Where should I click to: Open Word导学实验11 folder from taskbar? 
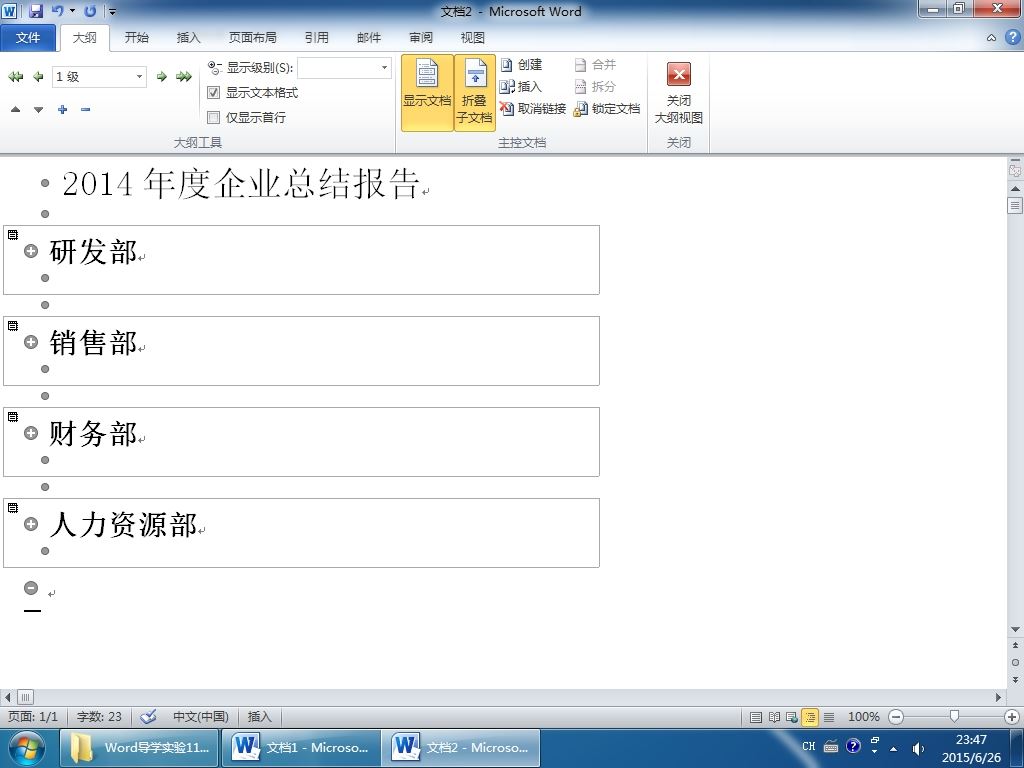coord(140,748)
